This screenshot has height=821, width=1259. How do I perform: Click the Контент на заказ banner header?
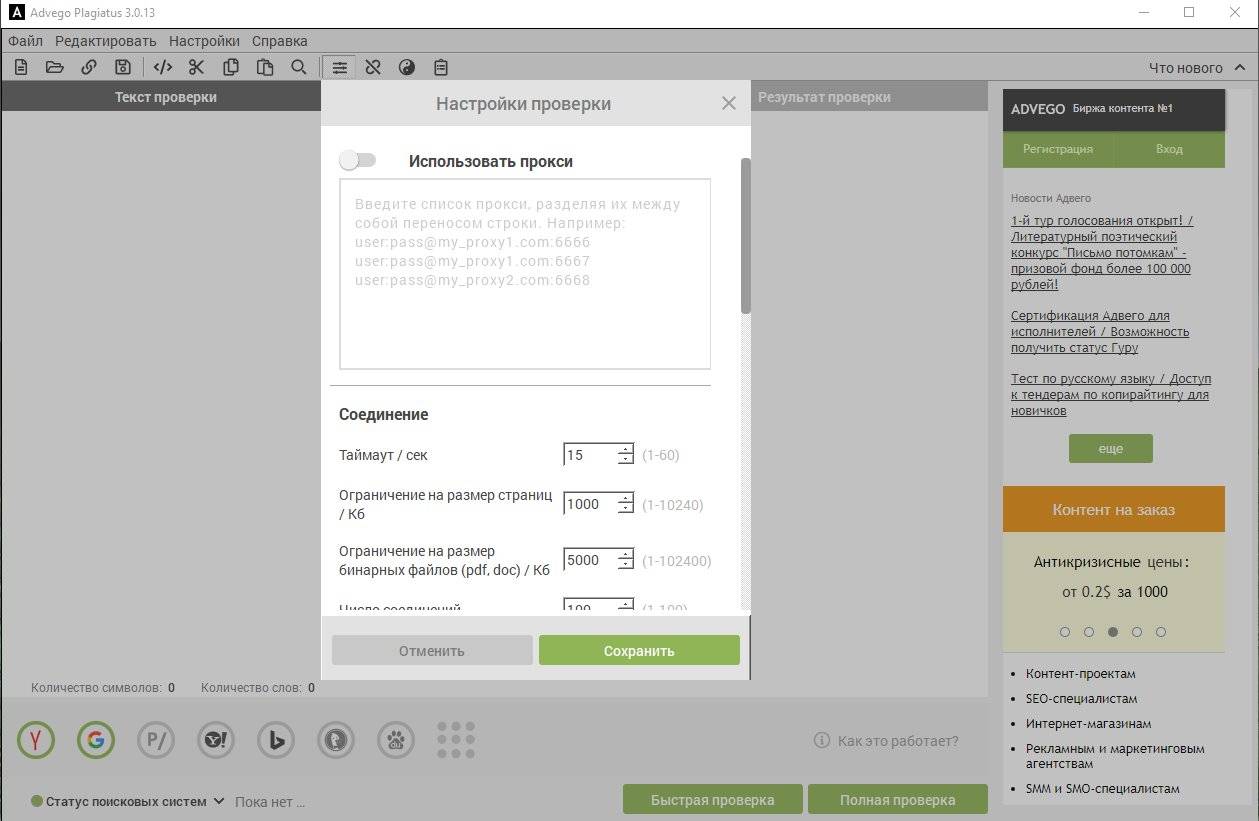coord(1114,509)
